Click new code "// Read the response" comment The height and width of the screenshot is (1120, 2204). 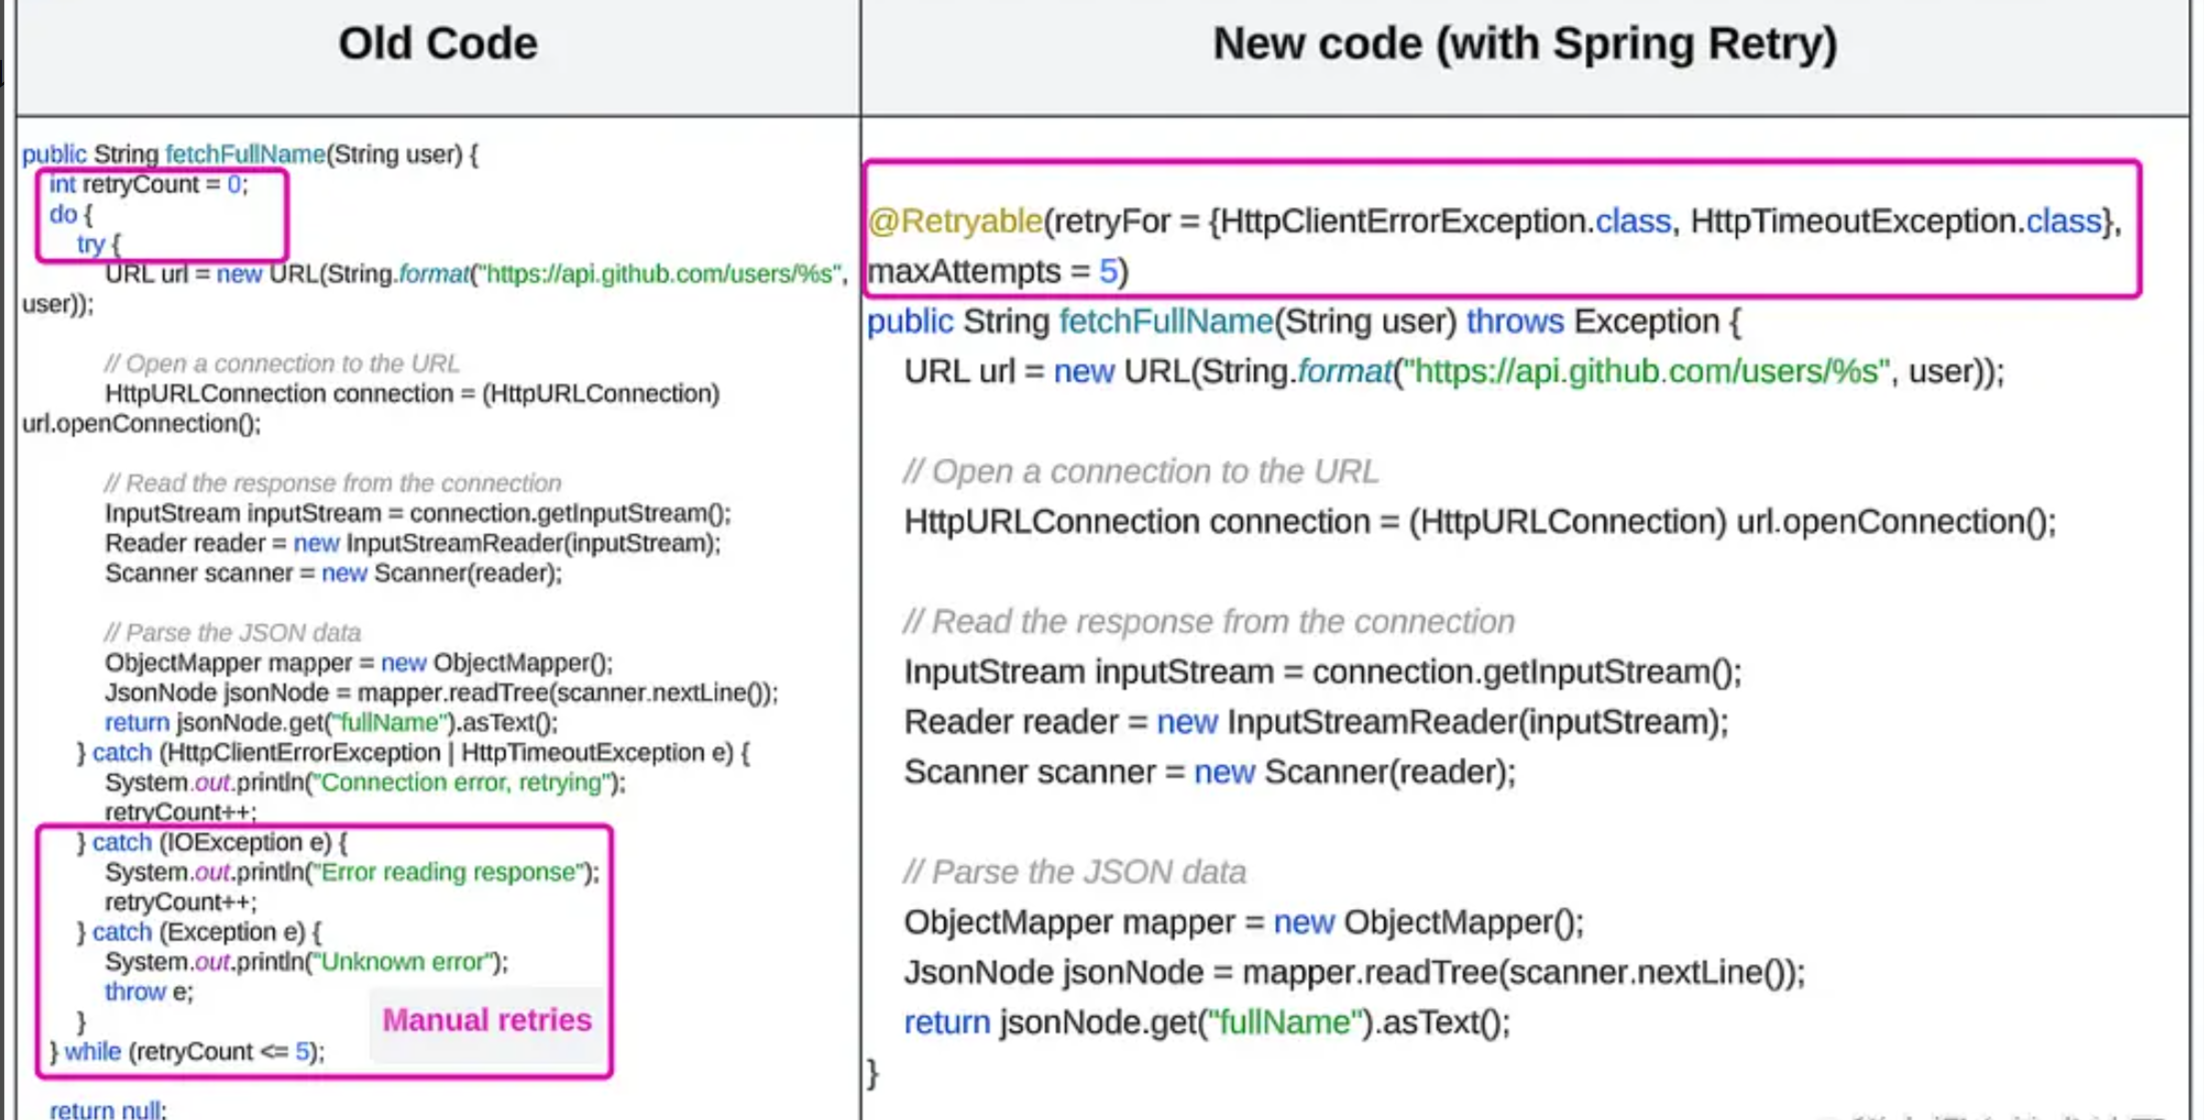point(1209,621)
